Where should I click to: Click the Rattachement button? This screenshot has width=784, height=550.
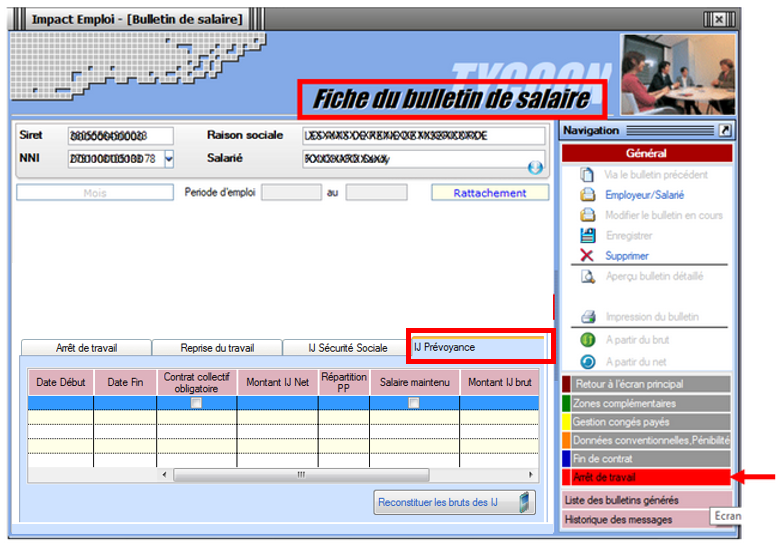[490, 193]
